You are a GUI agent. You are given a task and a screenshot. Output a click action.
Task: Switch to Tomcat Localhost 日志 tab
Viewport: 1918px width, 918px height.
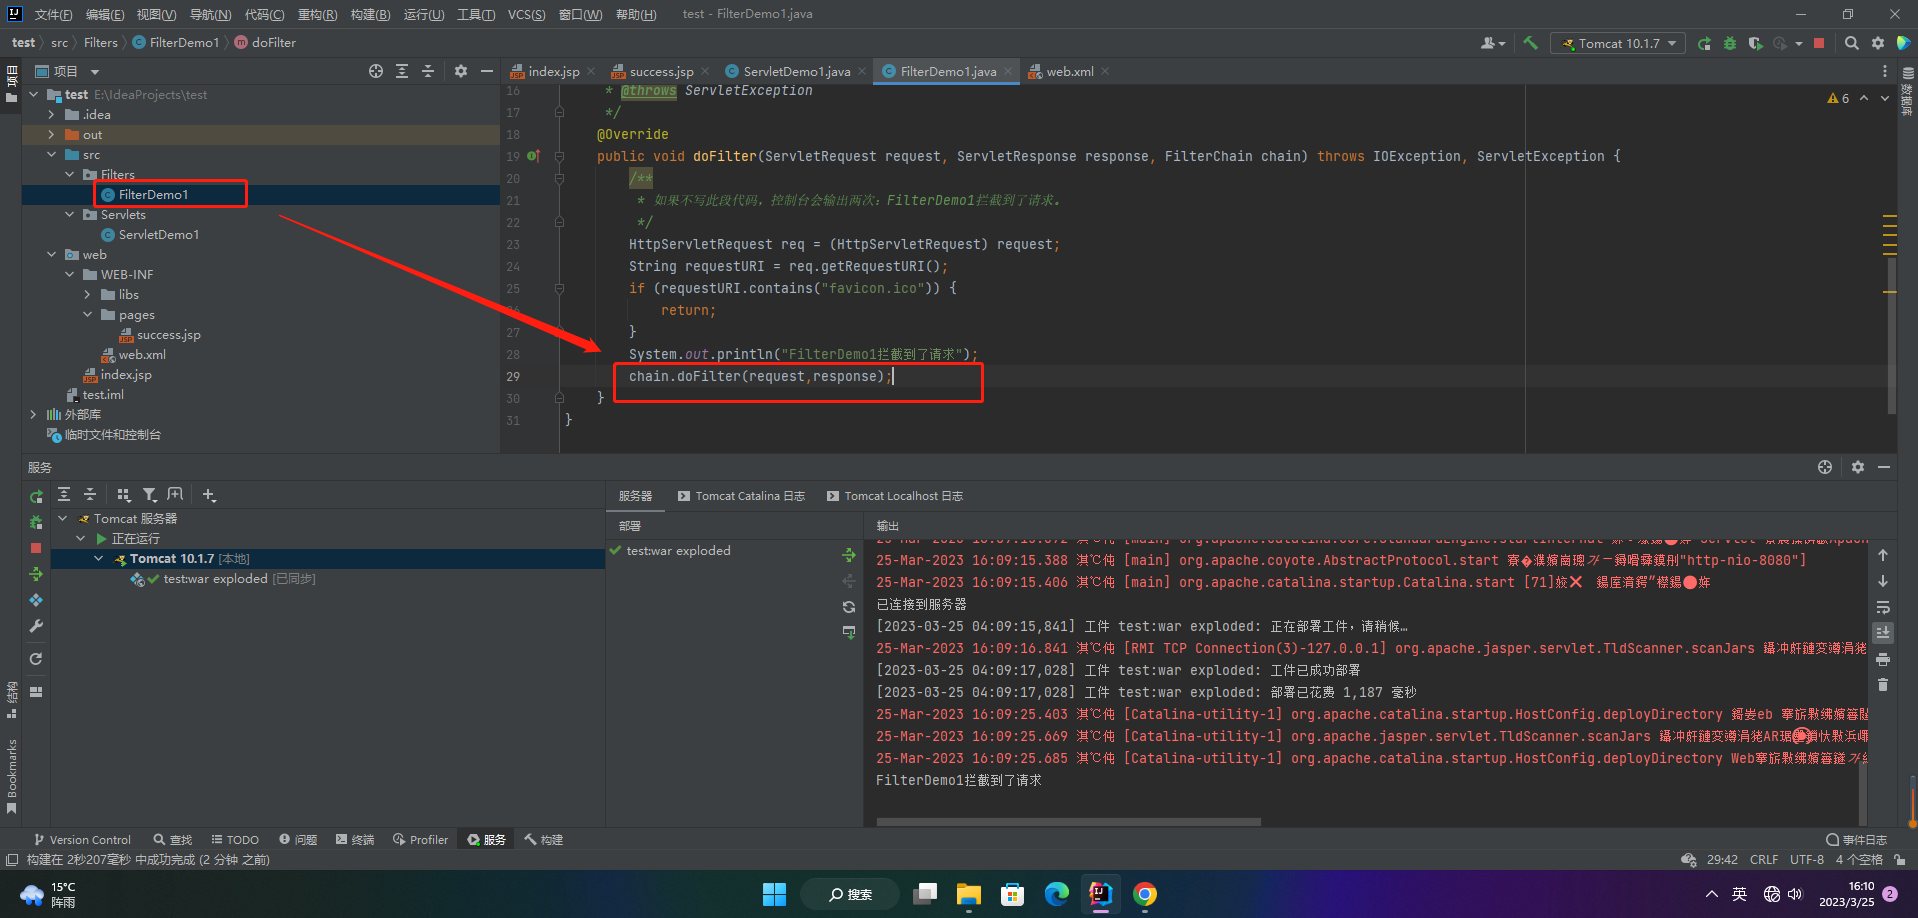coord(895,496)
